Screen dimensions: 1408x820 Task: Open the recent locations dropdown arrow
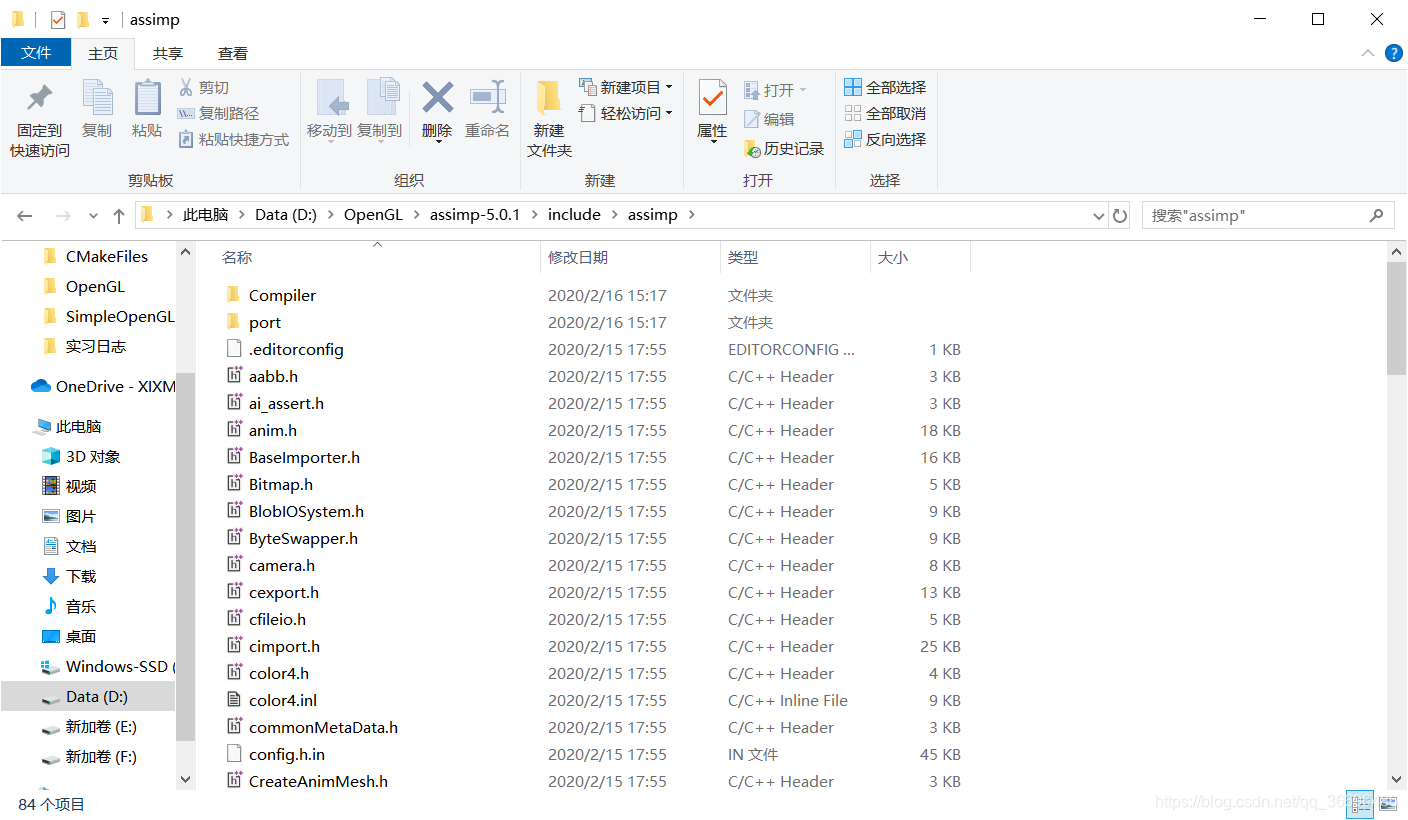tap(94, 216)
